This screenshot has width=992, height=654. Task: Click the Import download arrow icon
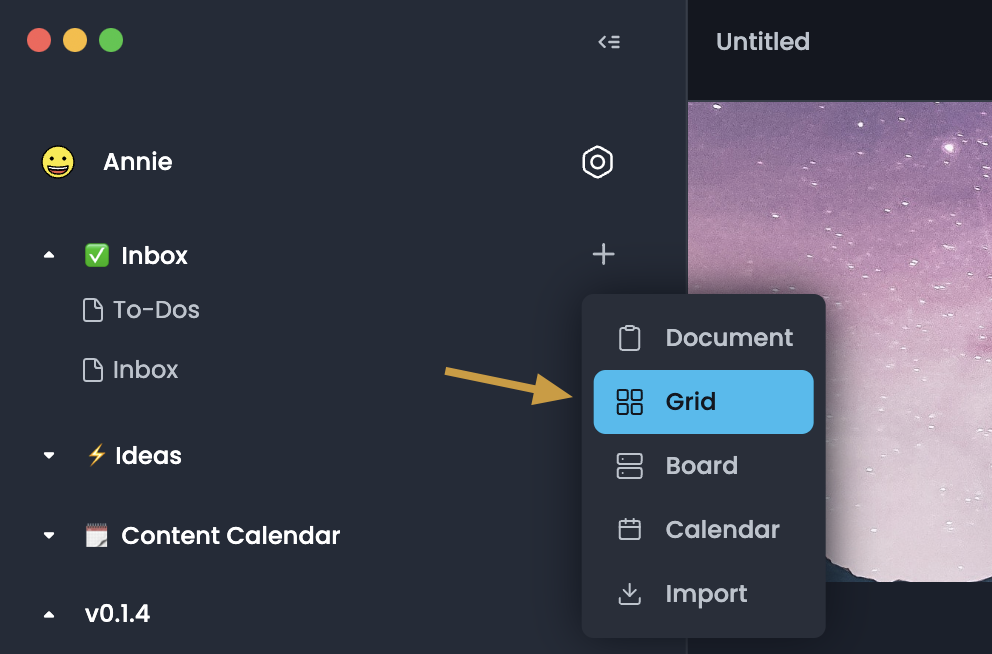pyautogui.click(x=630, y=594)
